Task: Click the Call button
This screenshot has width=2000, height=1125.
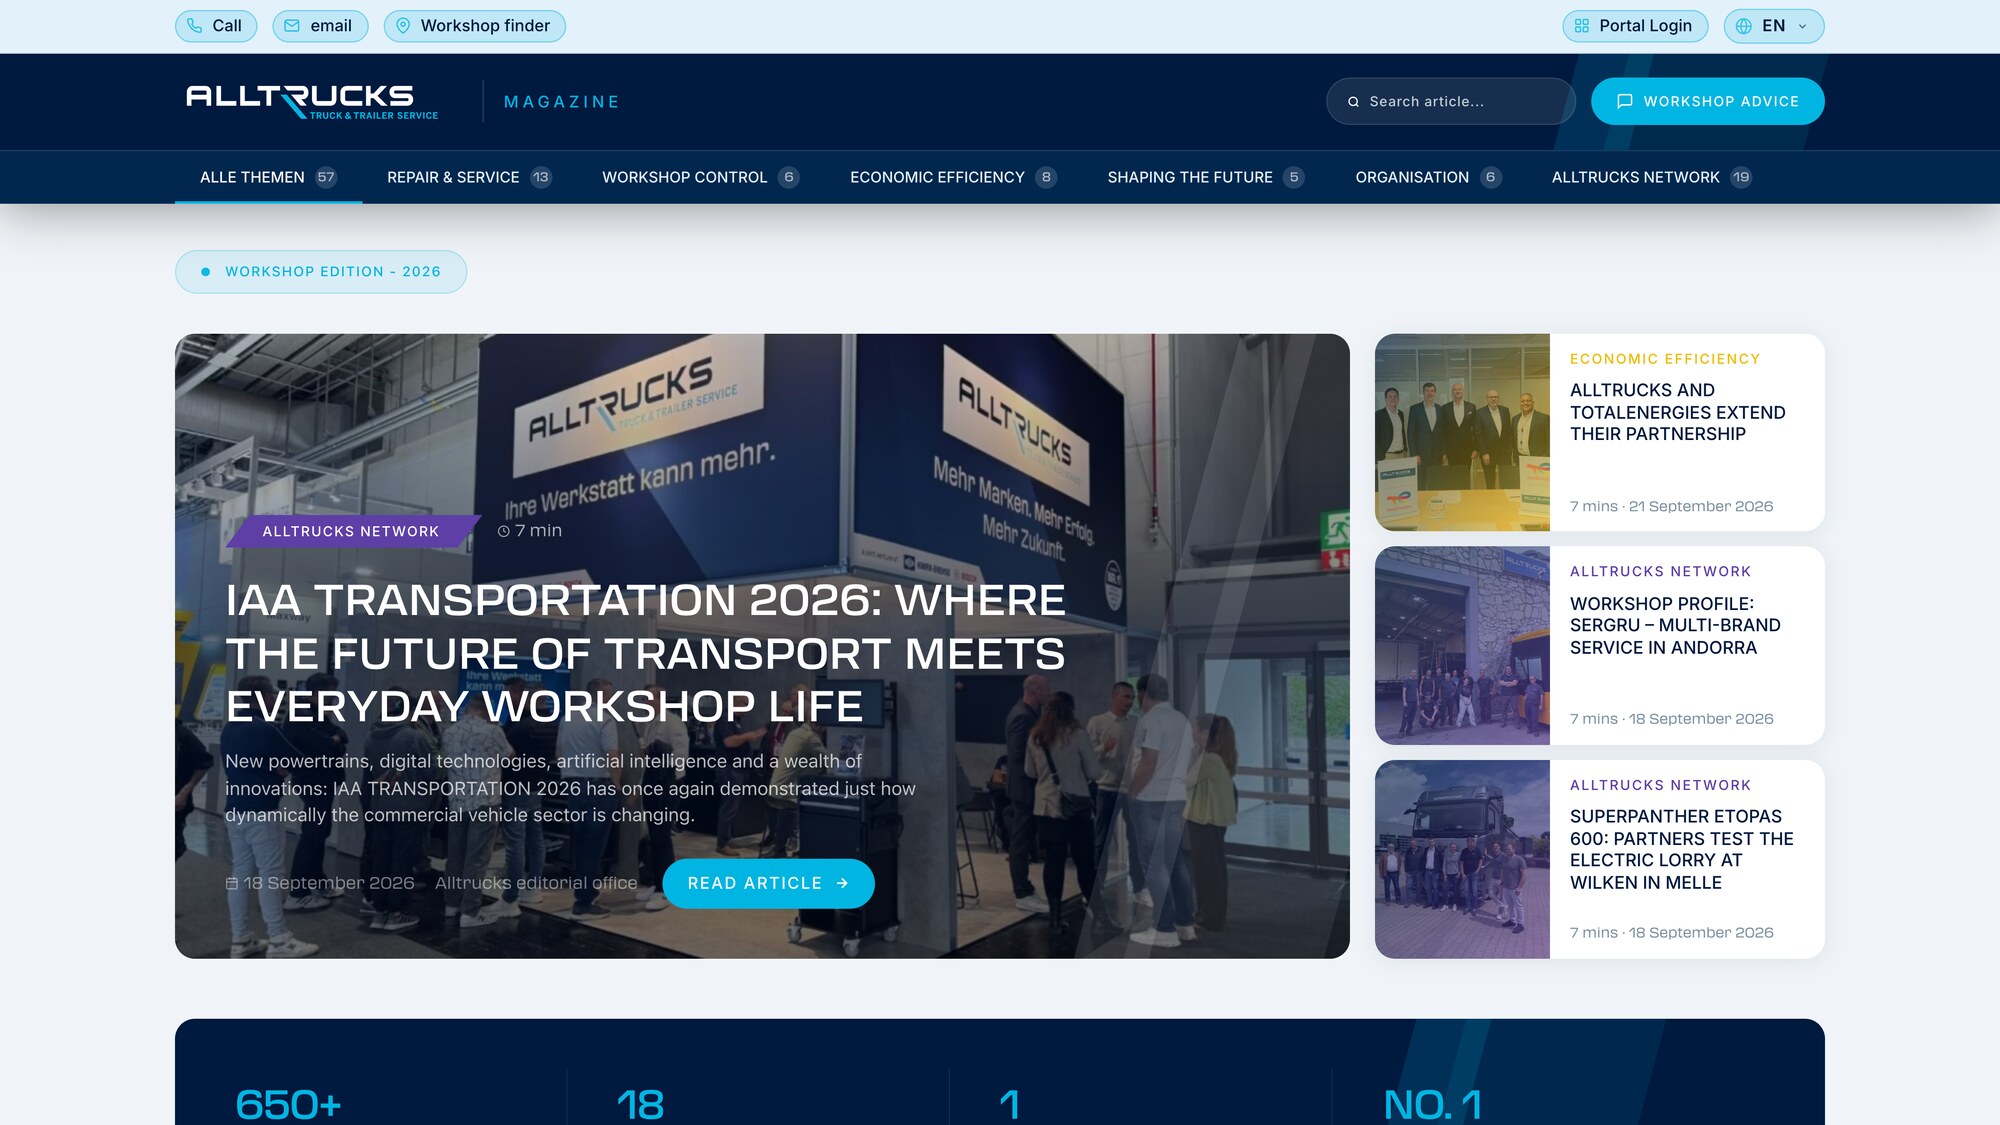Action: [x=216, y=26]
